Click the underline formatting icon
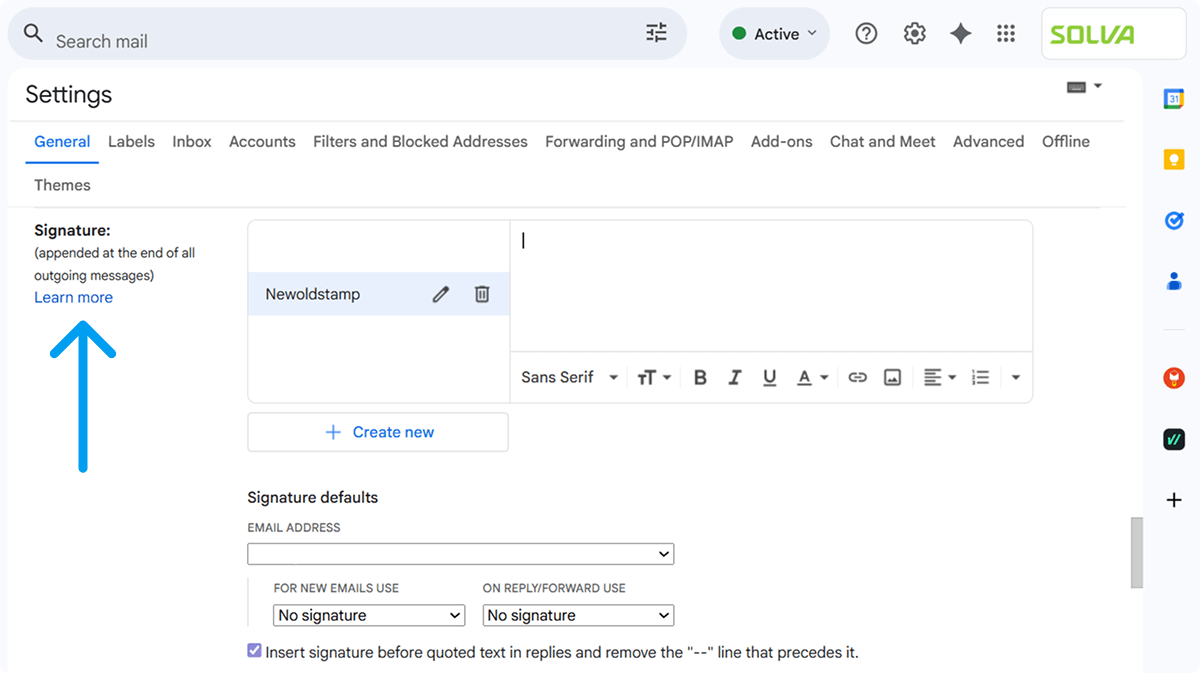This screenshot has width=1200, height=673. click(x=769, y=377)
